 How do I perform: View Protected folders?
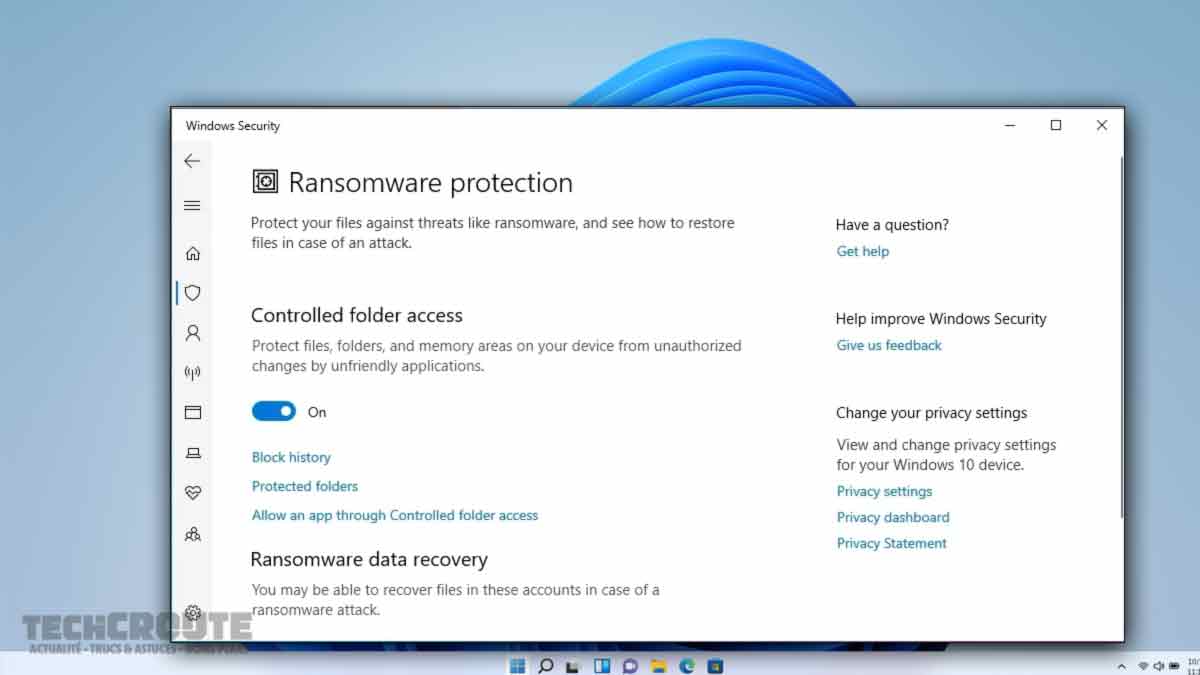[305, 486]
